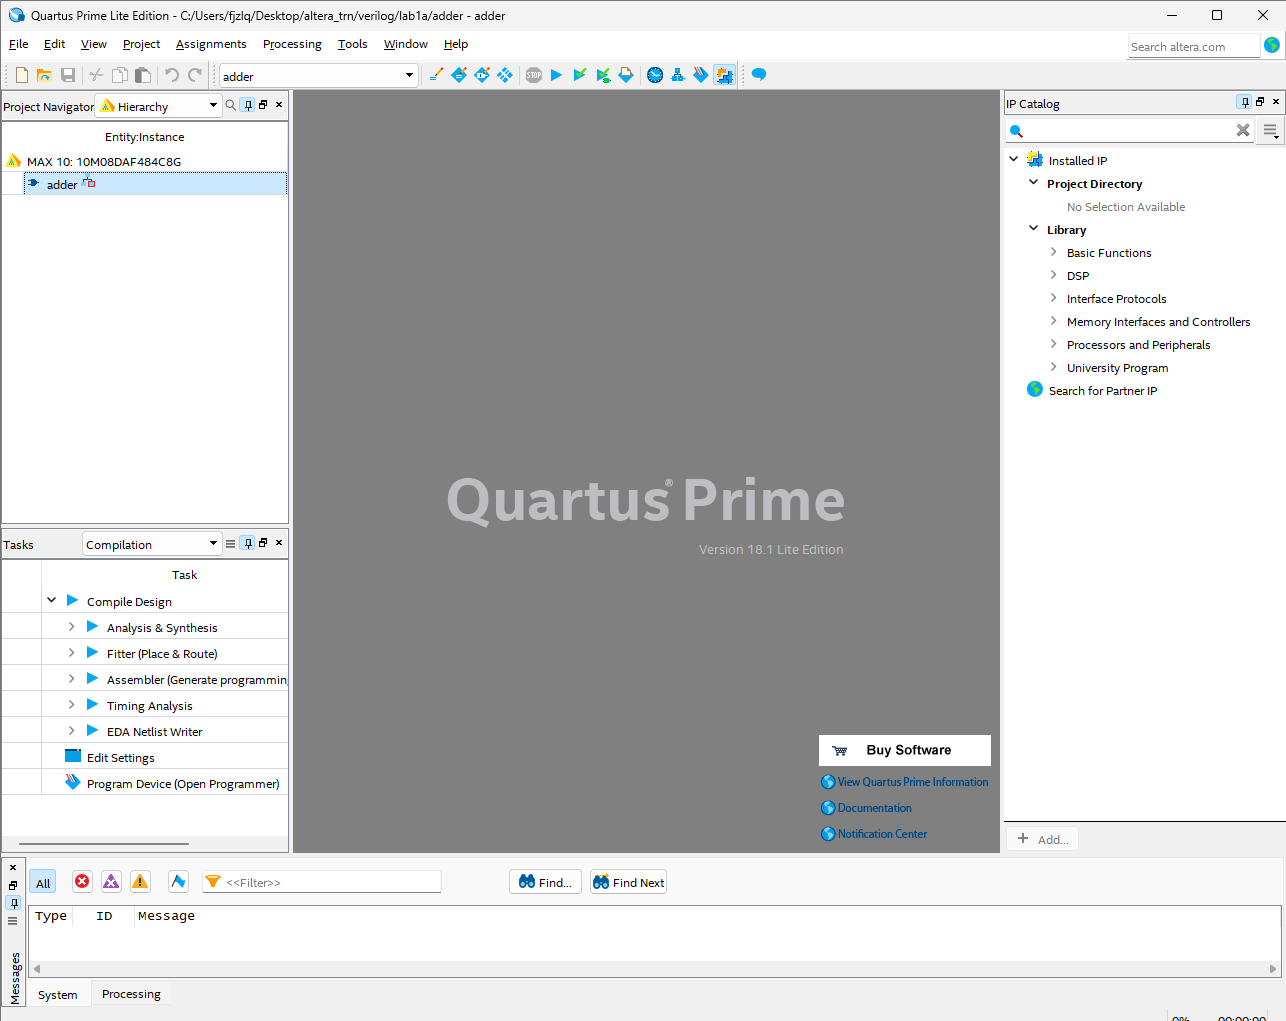The image size is (1286, 1021).
Task: Click the Copy icon in toolbar
Action: tap(120, 75)
